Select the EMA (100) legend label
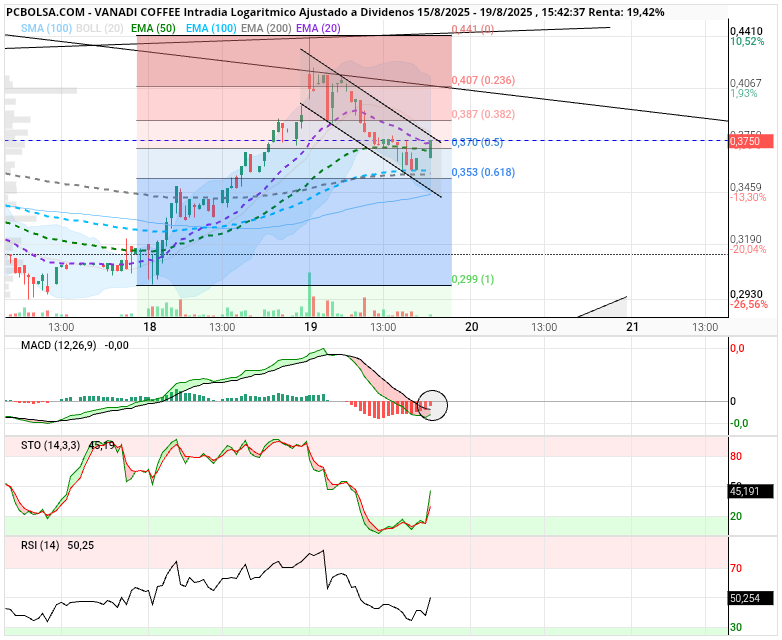Viewport: 782px width, 640px height. 212,28
